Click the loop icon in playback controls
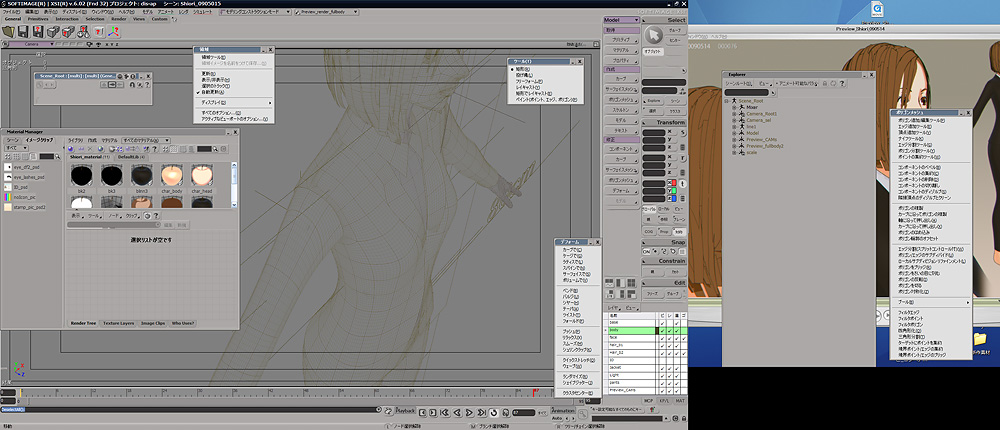 click(x=494, y=413)
